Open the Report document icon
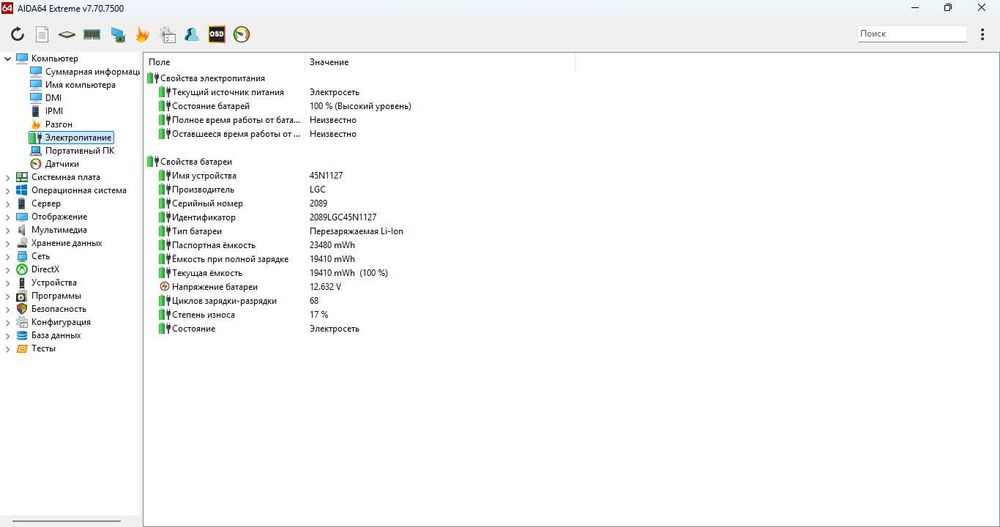Screen dimensions: 1000x527 click(x=42, y=34)
